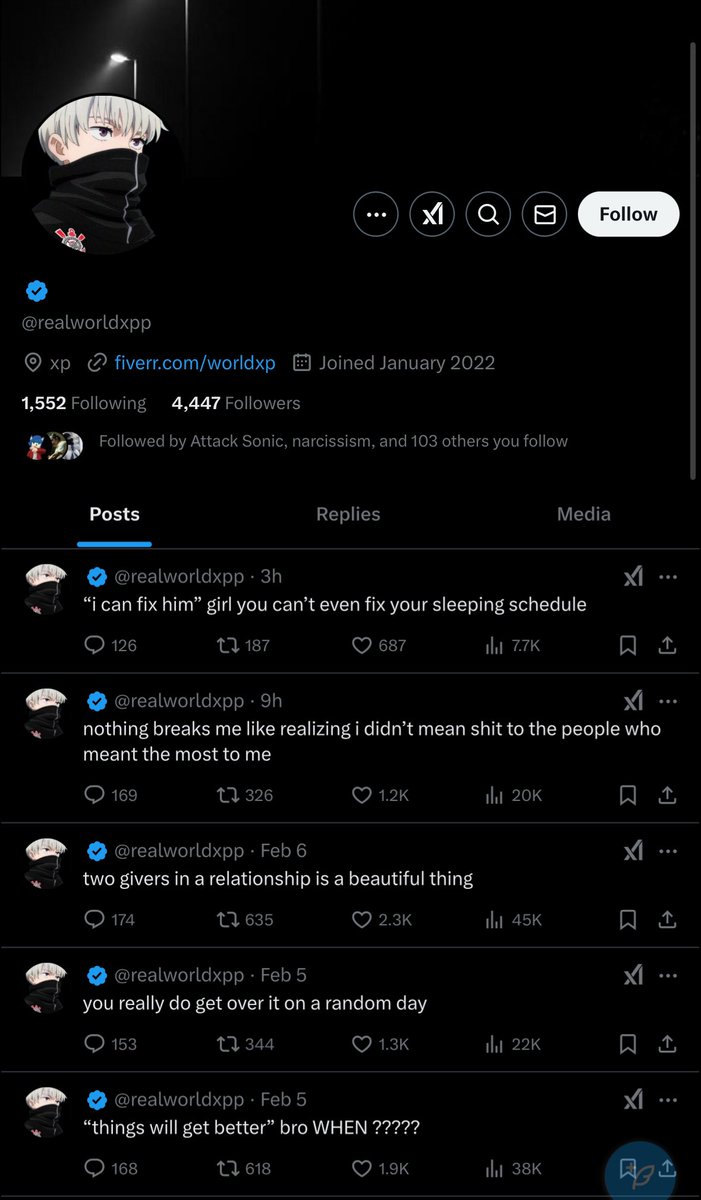Like the "i can fix him" post

(363, 646)
